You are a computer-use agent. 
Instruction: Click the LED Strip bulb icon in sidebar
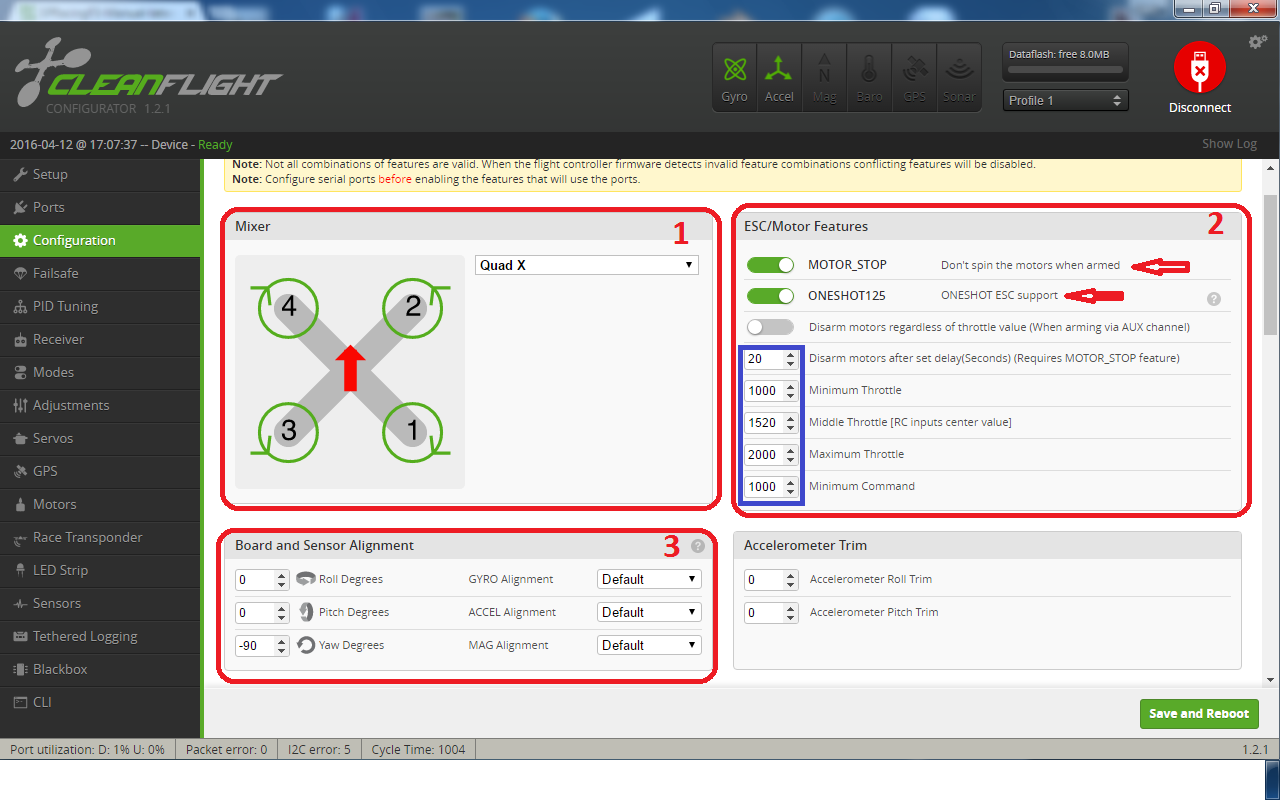[x=20, y=570]
